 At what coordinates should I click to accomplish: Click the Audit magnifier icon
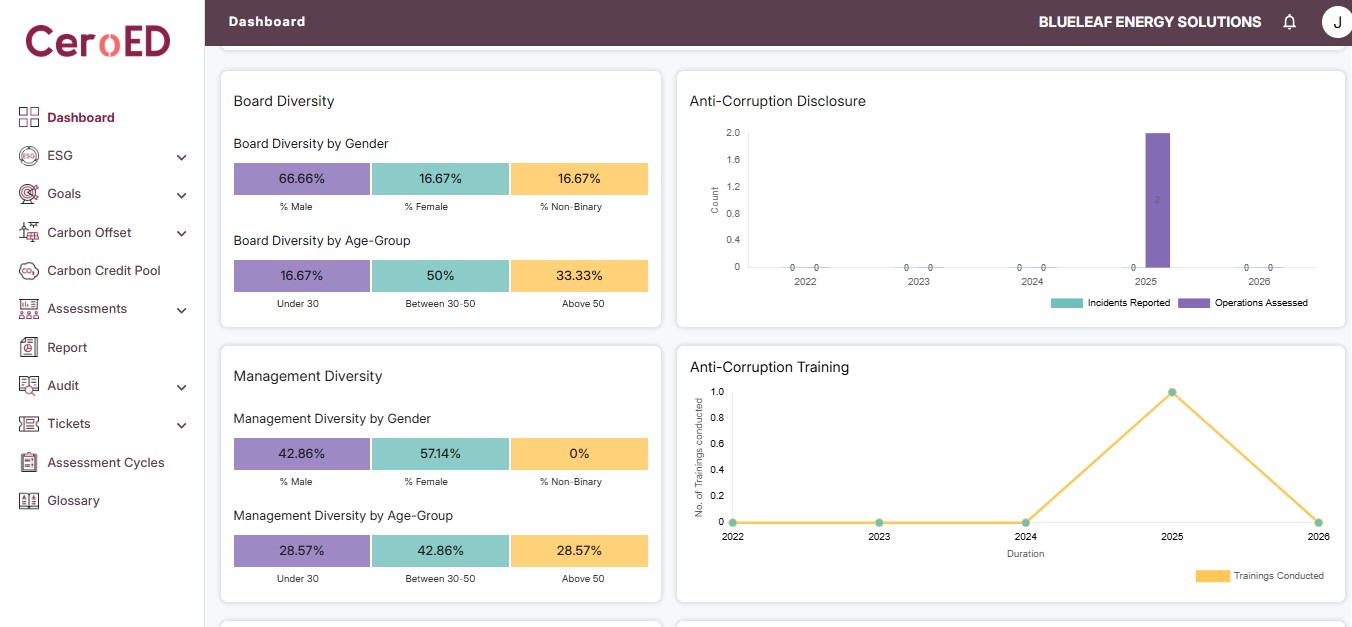coord(29,386)
